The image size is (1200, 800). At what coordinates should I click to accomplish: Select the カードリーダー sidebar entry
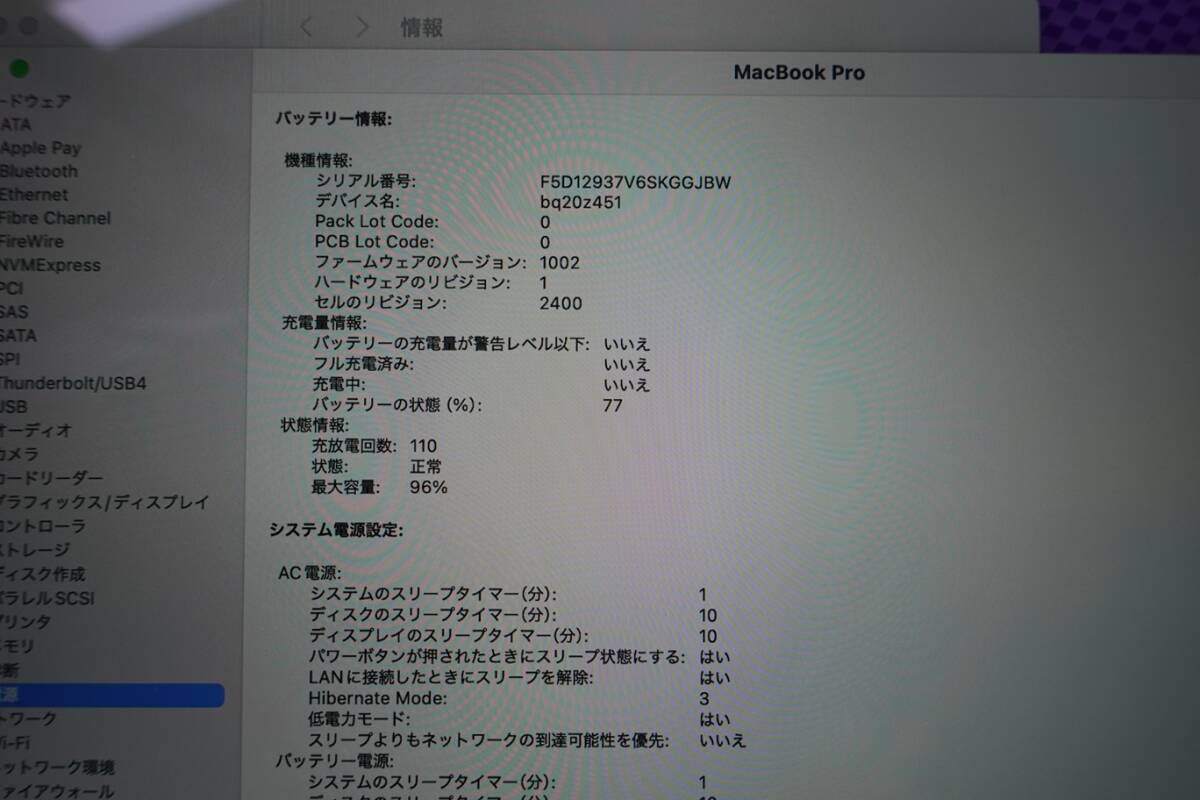(51, 478)
